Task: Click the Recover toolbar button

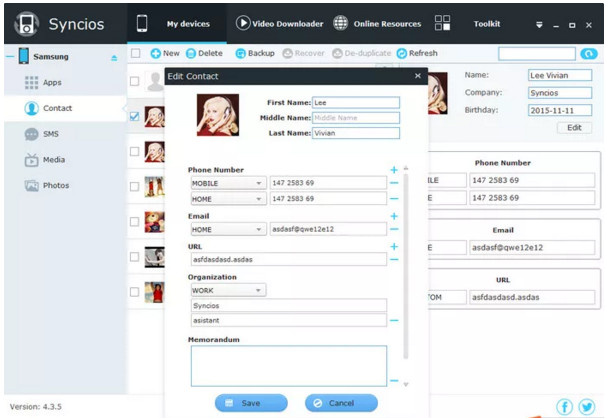Action: (303, 53)
